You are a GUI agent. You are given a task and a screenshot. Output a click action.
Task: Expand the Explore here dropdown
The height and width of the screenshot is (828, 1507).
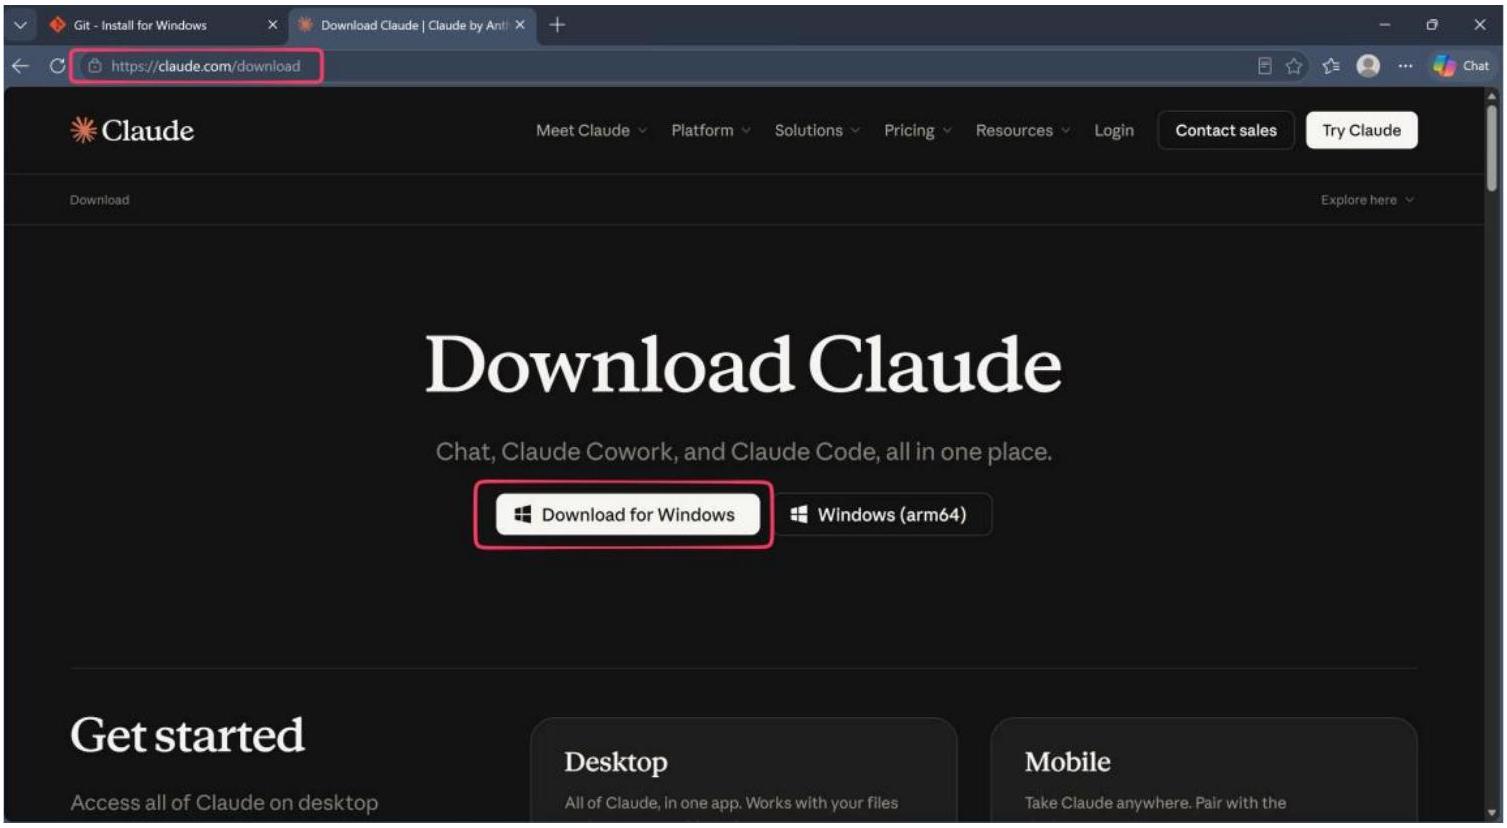click(1367, 200)
